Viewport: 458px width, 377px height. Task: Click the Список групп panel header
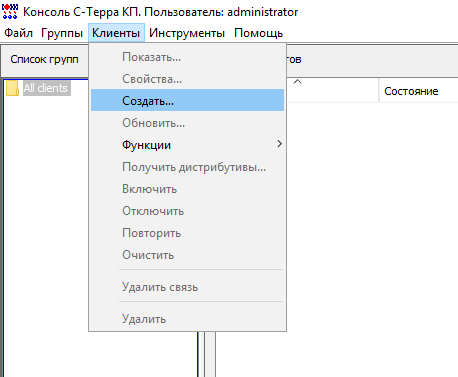pyautogui.click(x=44, y=59)
